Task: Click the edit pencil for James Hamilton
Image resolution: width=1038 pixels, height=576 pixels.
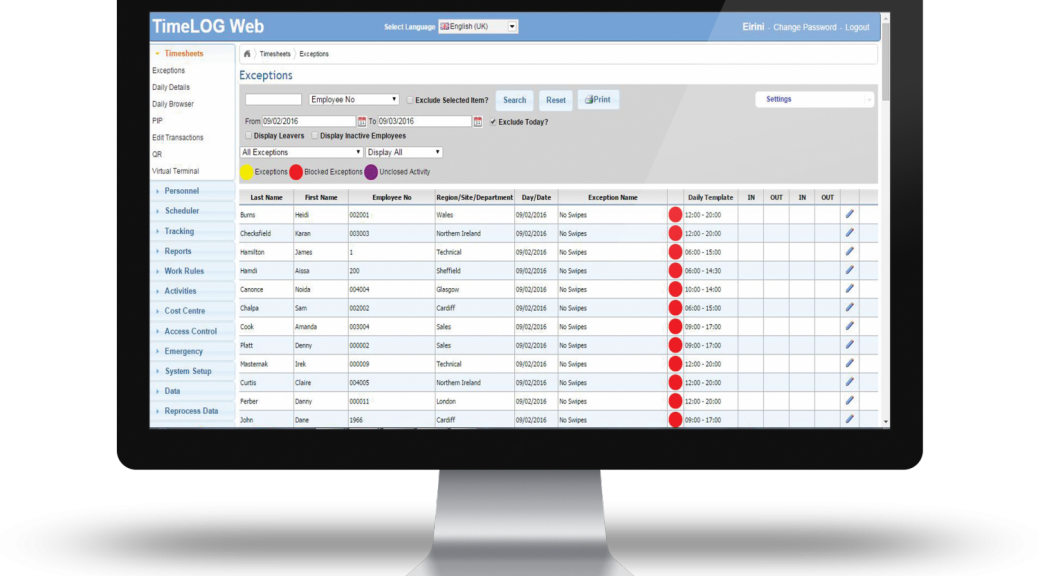Action: 849,252
